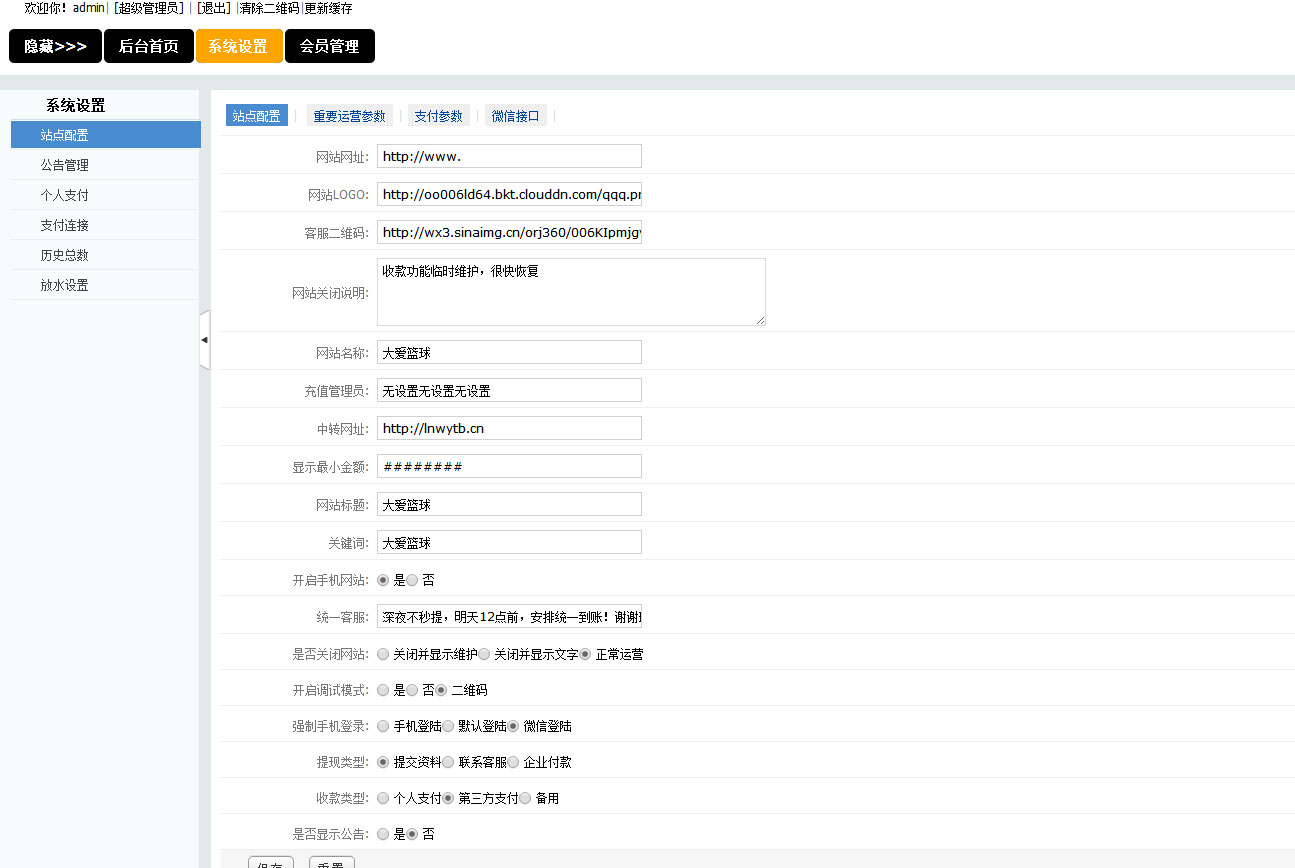Choose 企业付款 as 提现类型
The height and width of the screenshot is (868, 1295).
click(512, 761)
